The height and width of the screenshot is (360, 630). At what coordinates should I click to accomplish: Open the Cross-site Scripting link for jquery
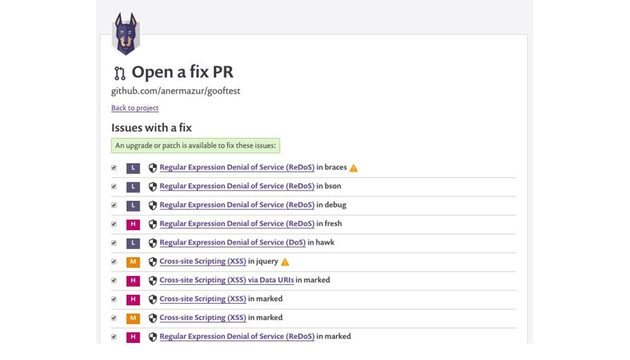pos(203,262)
